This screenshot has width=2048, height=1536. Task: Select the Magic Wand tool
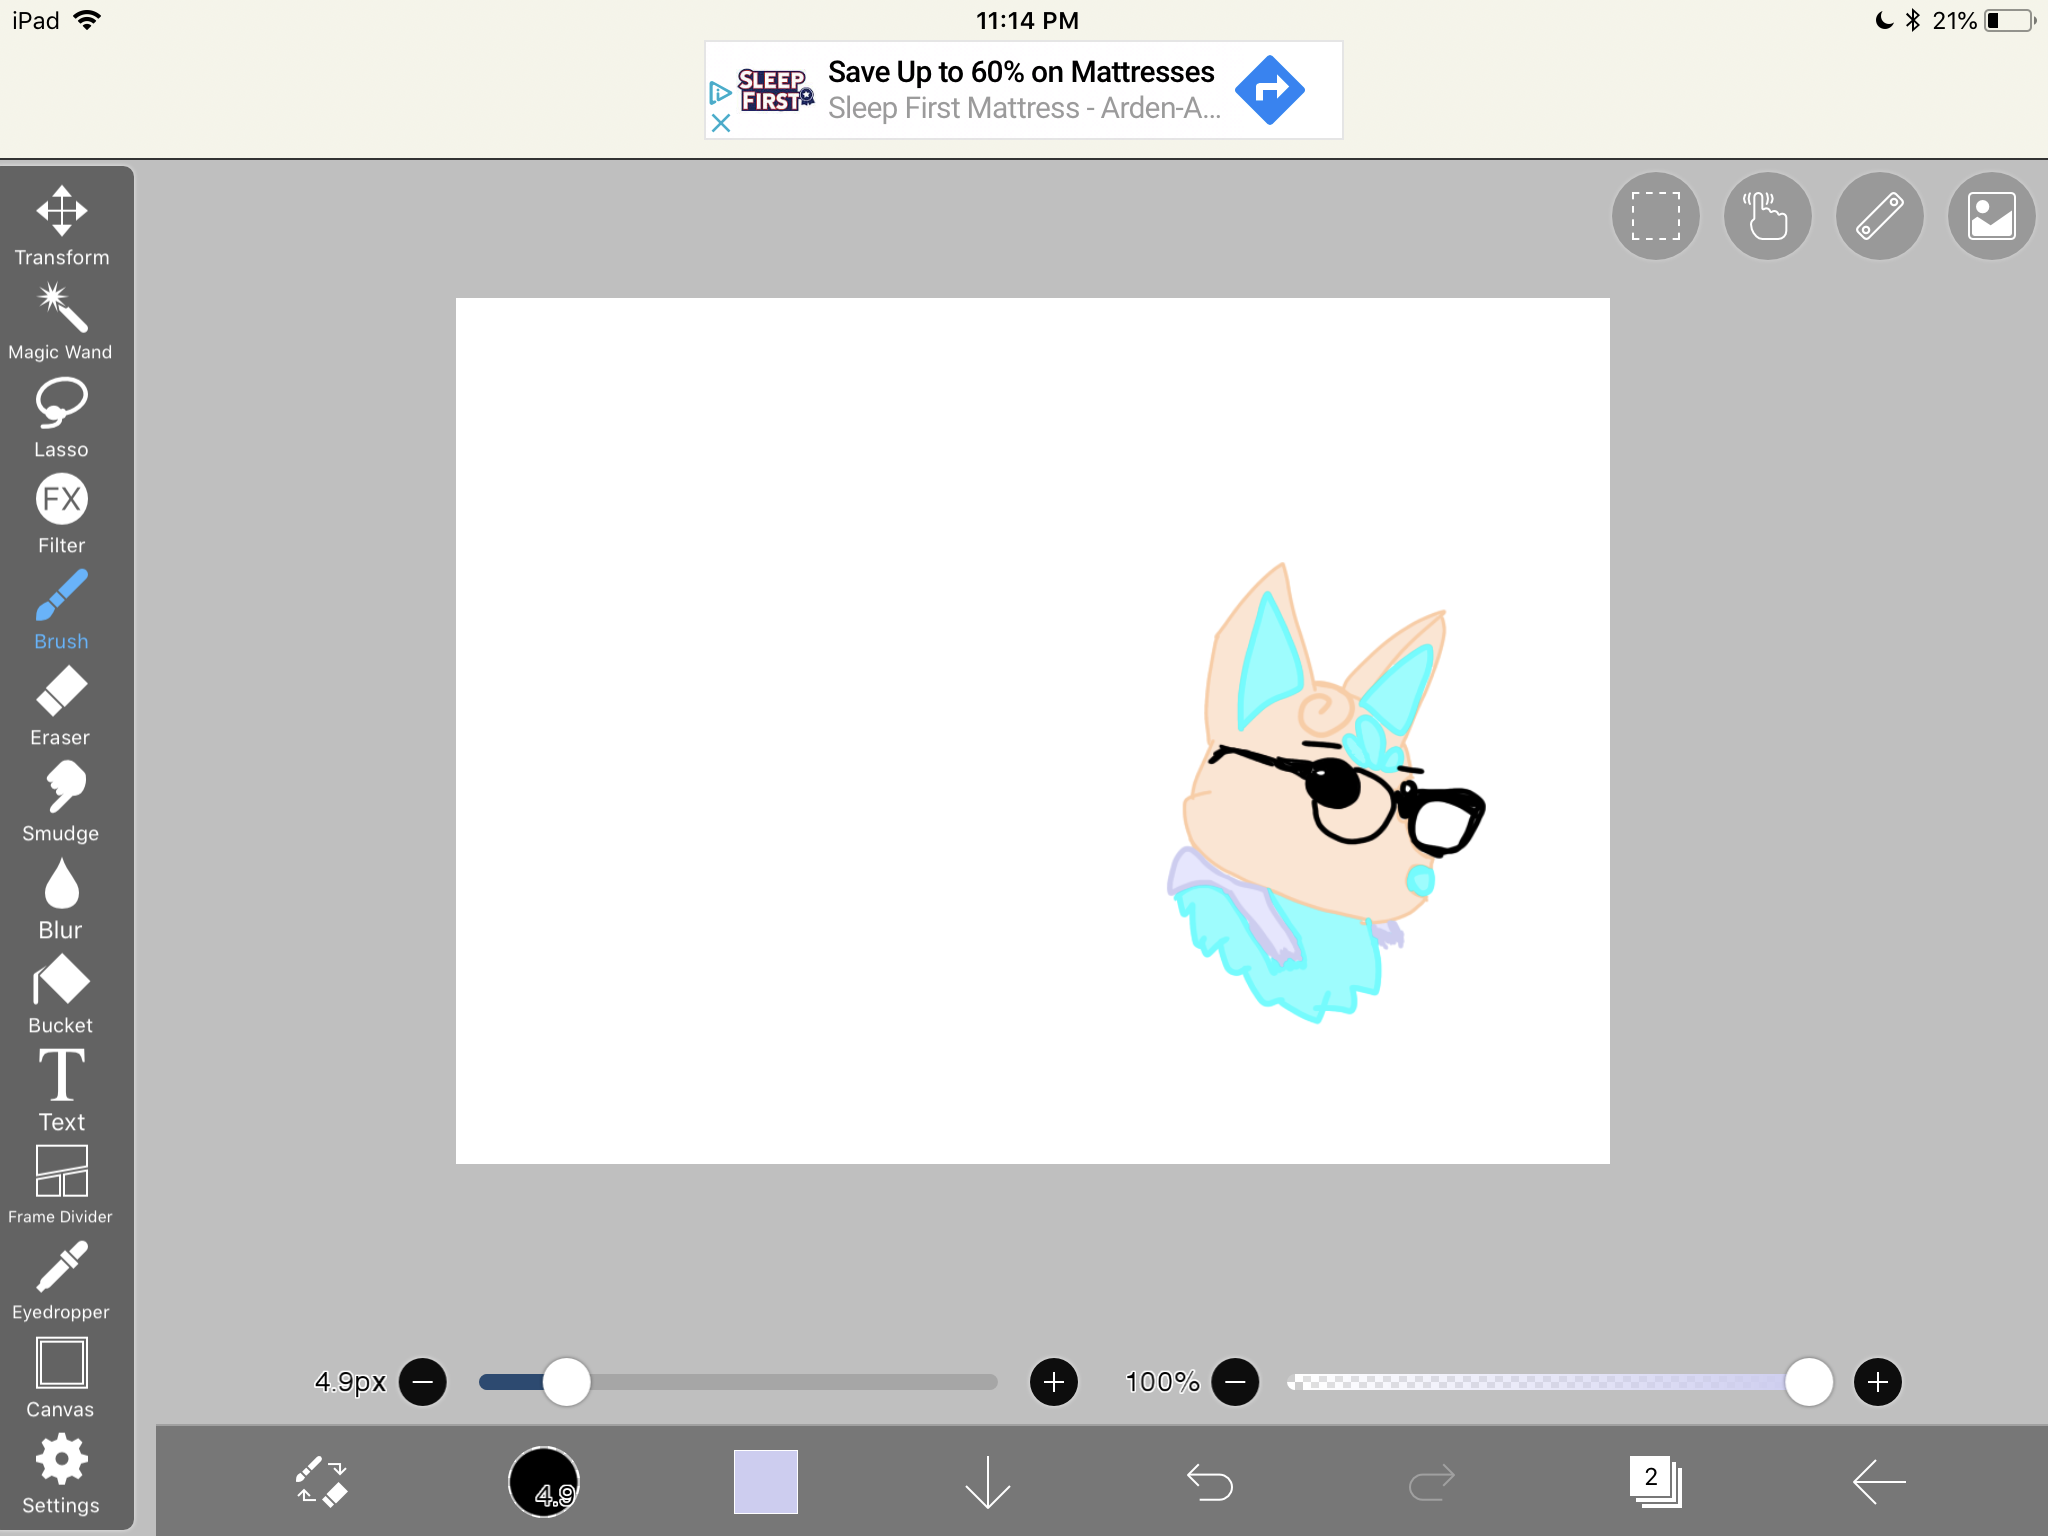[x=61, y=321]
